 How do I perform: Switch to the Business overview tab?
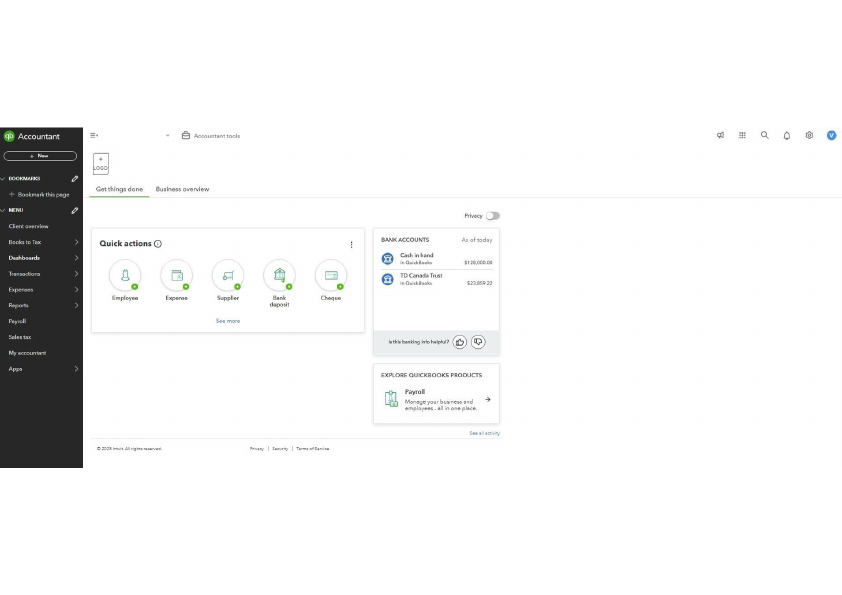(185, 188)
